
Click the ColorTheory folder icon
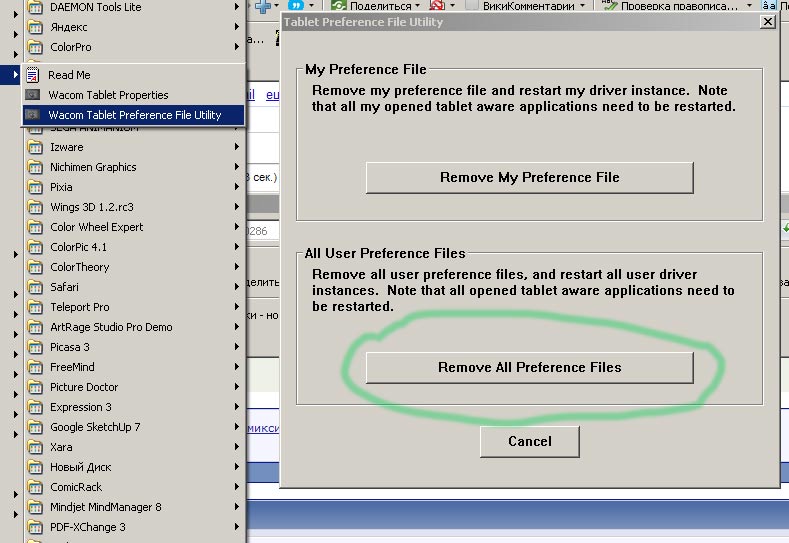point(35,267)
